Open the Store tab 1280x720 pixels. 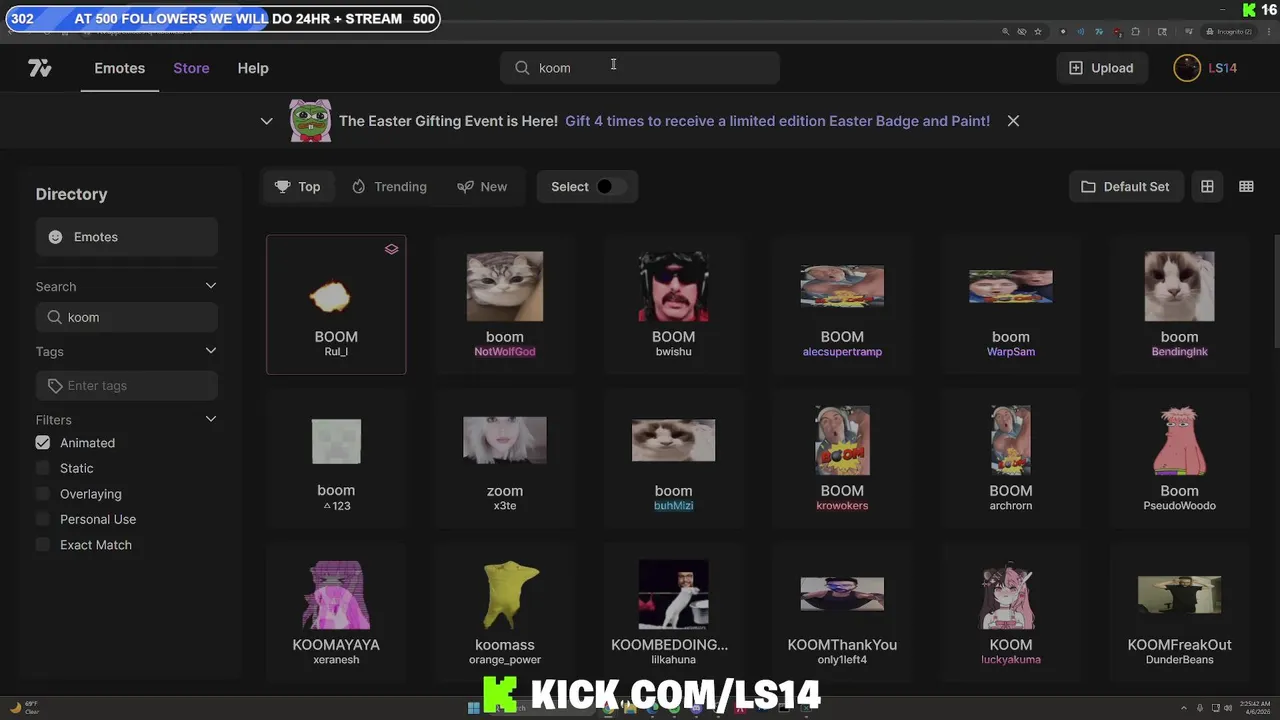click(x=191, y=68)
